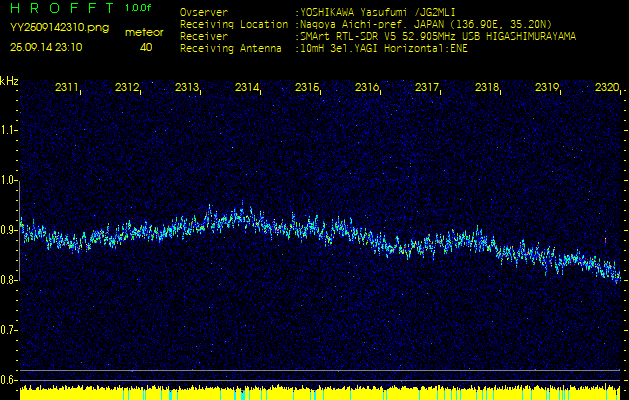Click the 0.9 frequency axis label
Image resolution: width=629 pixels, height=400 pixels.
pos(9,230)
